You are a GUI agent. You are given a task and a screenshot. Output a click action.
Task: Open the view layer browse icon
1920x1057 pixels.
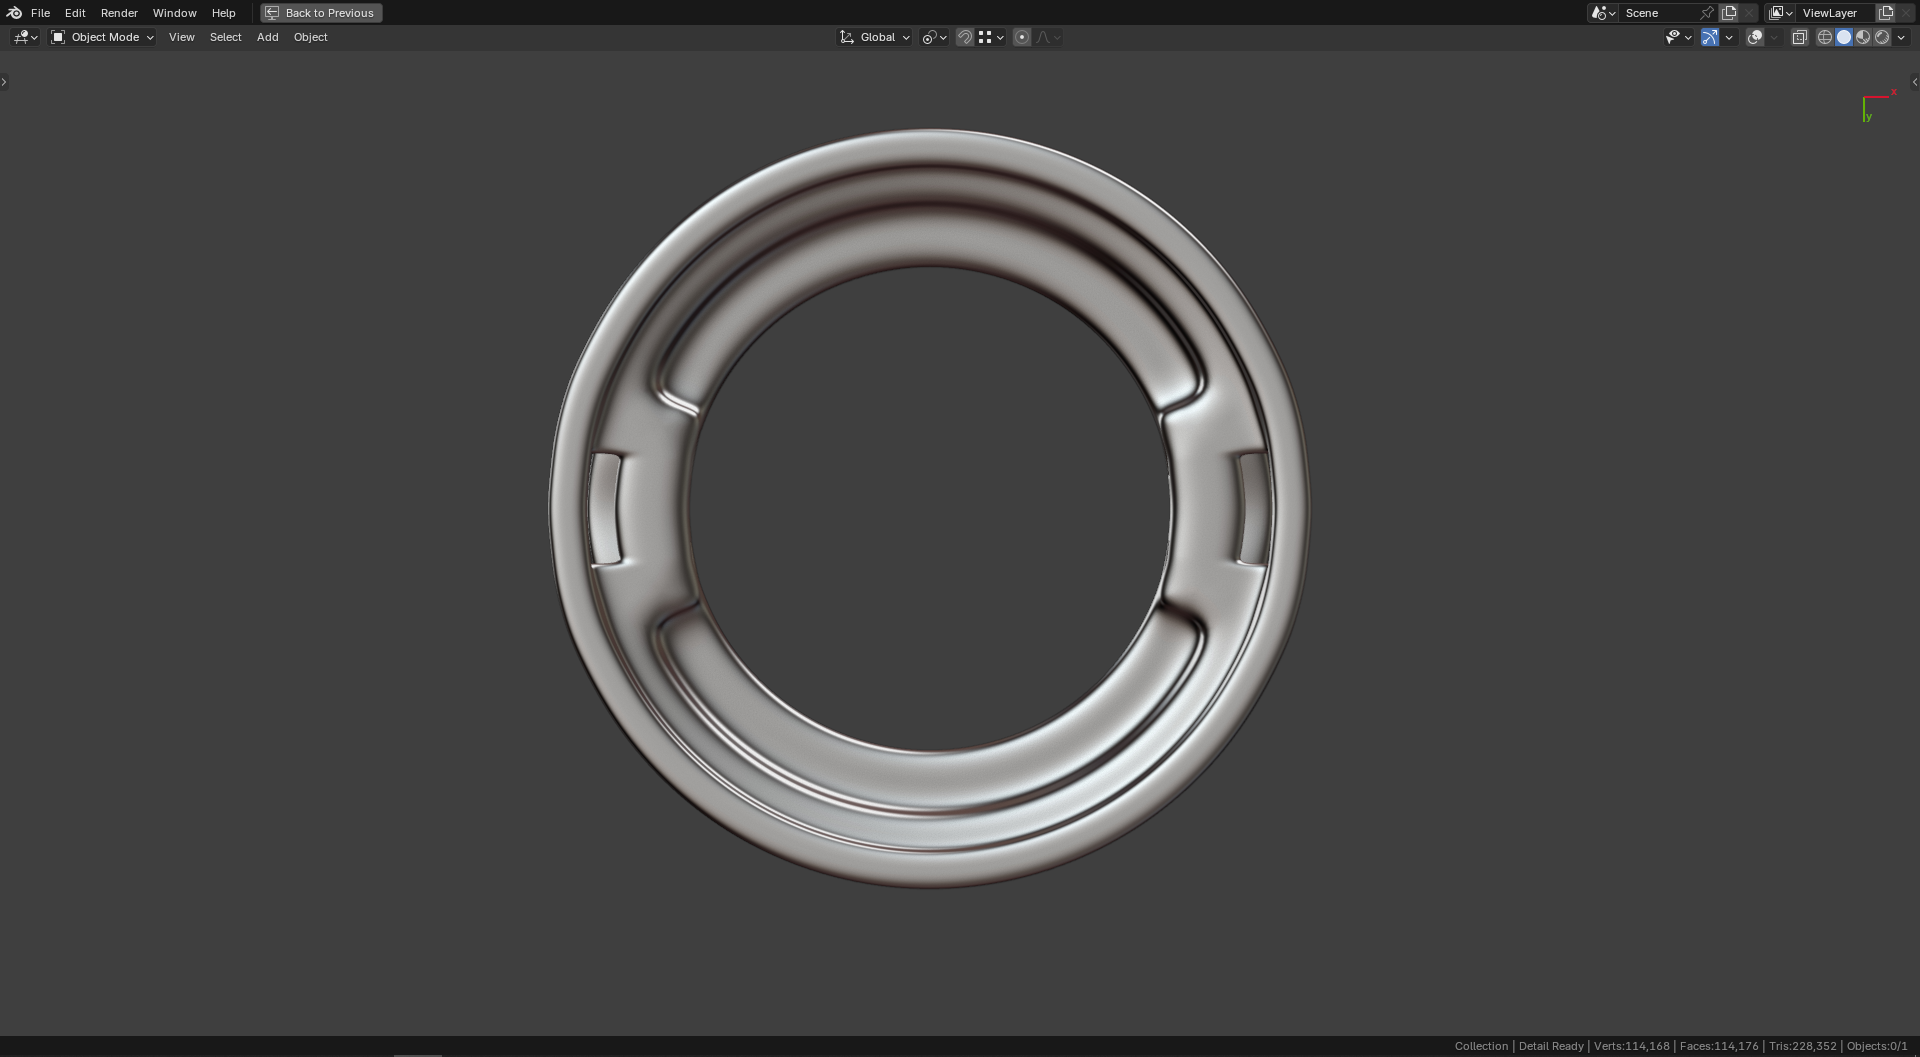(1781, 13)
